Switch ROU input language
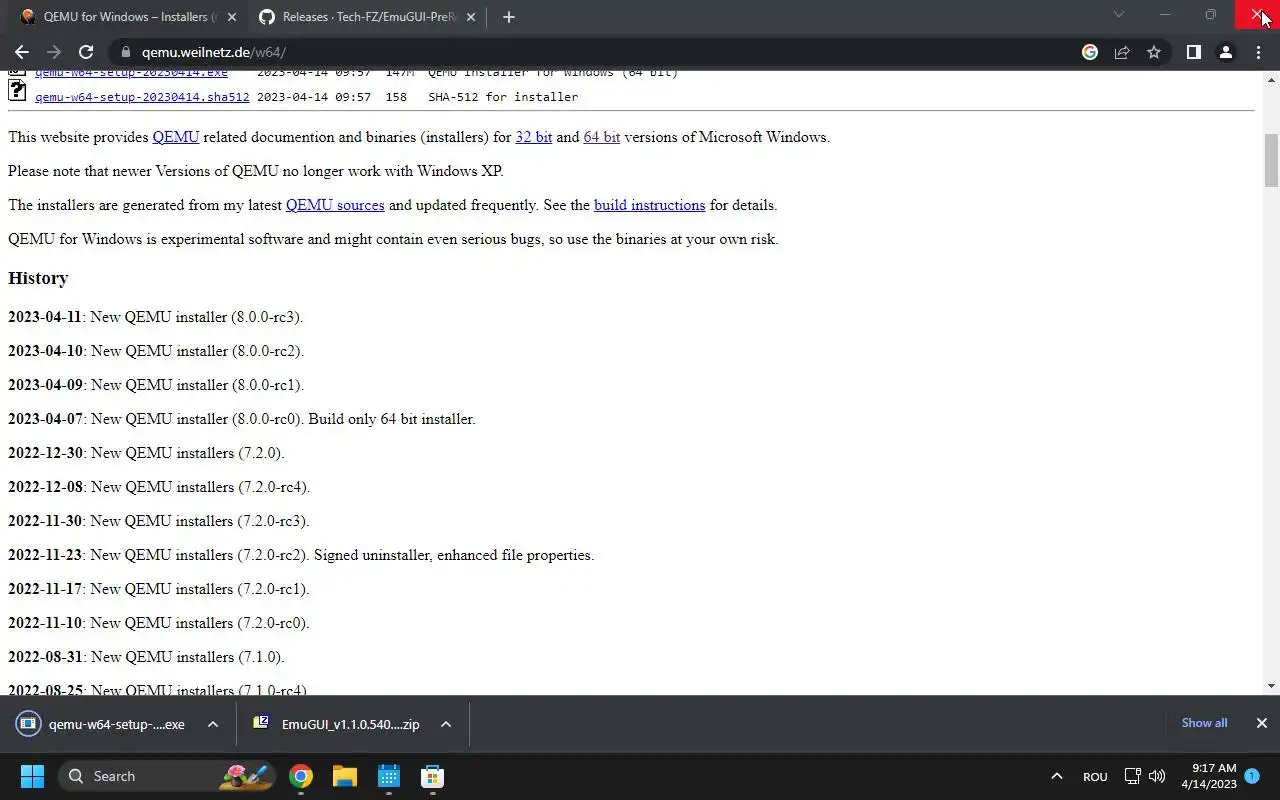Image resolution: width=1280 pixels, height=800 pixels. pos(1095,776)
